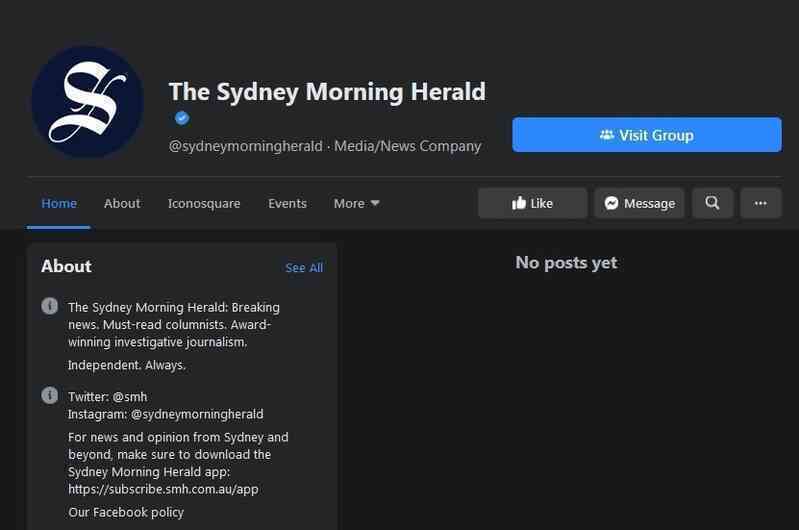Open the subscribe.smh.com.au/app link
This screenshot has width=799, height=530.
pos(163,489)
